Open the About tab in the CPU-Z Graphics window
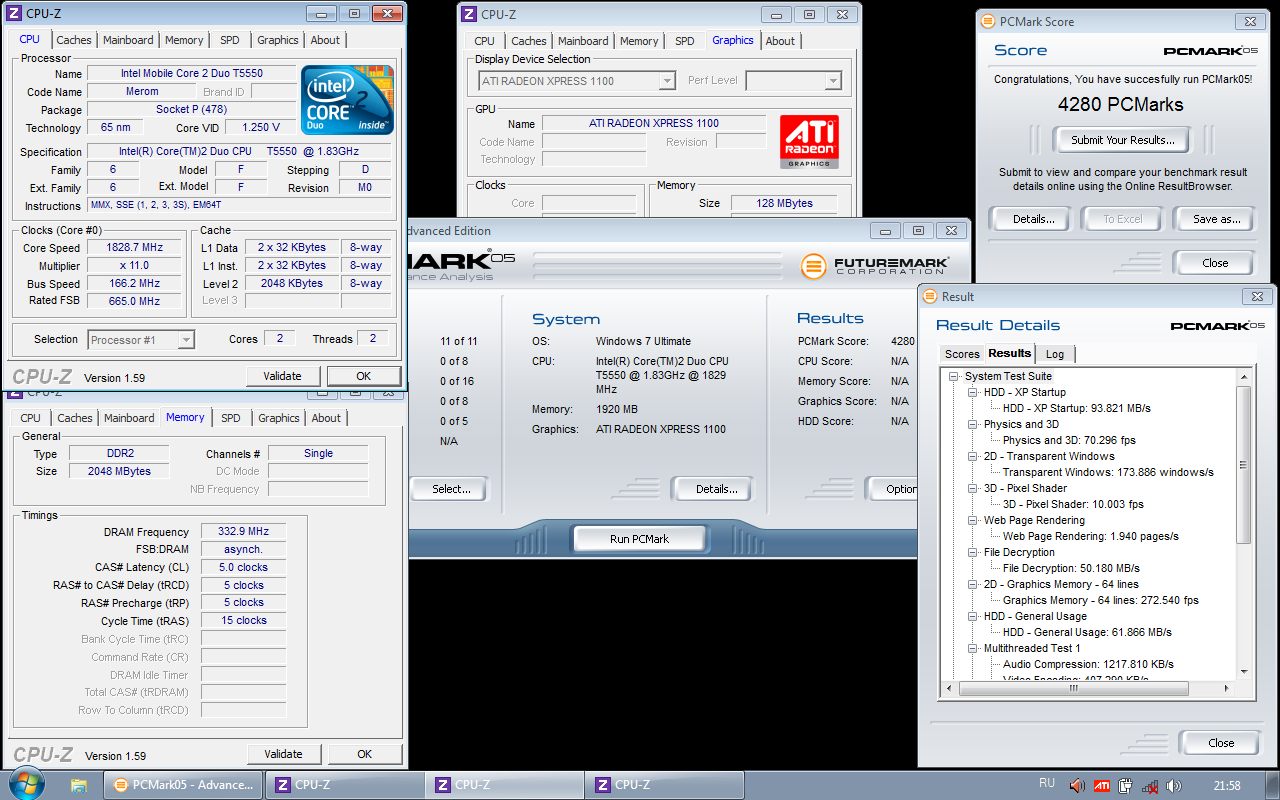Screen dimensions: 1280x800 click(780, 41)
